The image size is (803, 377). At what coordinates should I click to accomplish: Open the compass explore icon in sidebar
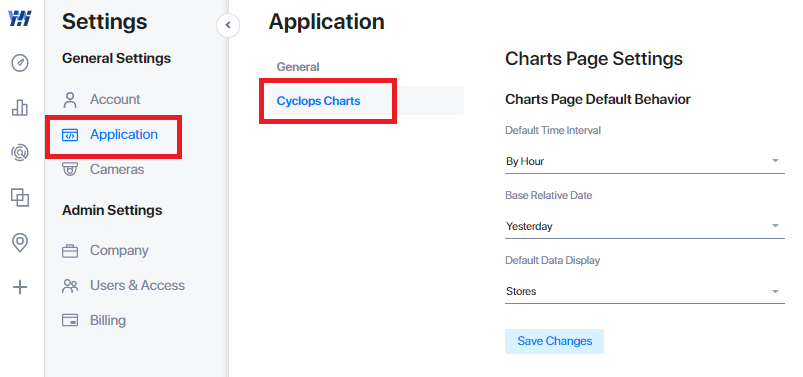(x=20, y=64)
